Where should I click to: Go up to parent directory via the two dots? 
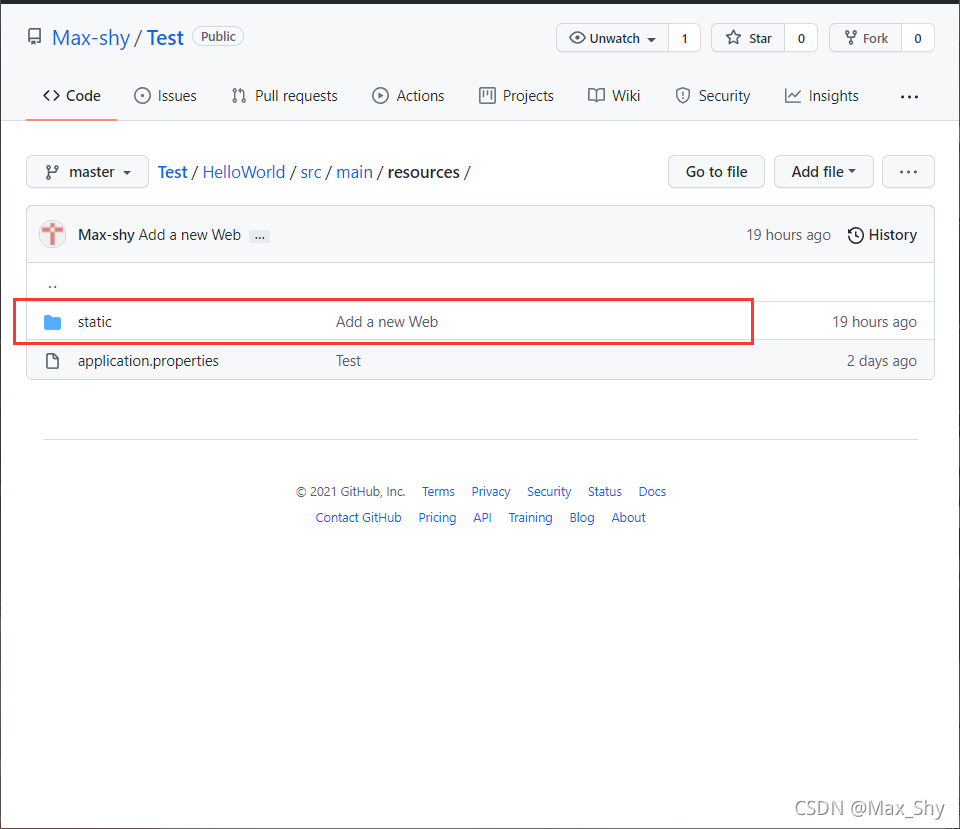[53, 285]
